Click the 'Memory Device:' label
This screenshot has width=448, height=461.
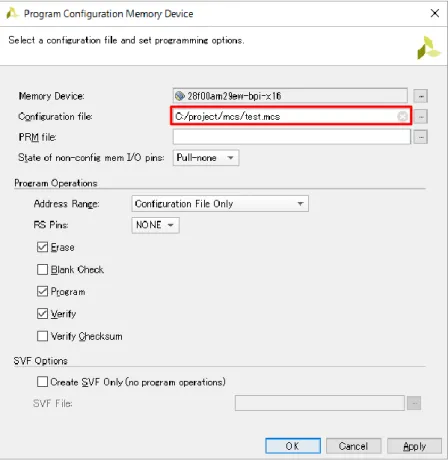(x=51, y=96)
